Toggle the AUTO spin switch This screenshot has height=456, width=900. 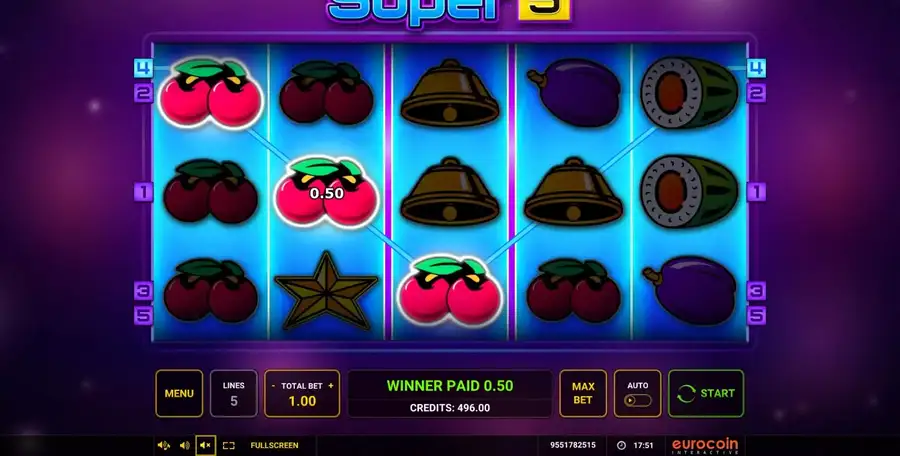pyautogui.click(x=638, y=400)
